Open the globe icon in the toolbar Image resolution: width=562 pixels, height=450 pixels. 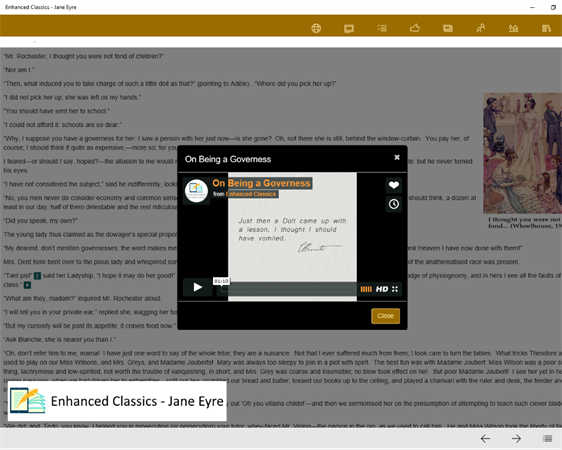coord(316,28)
